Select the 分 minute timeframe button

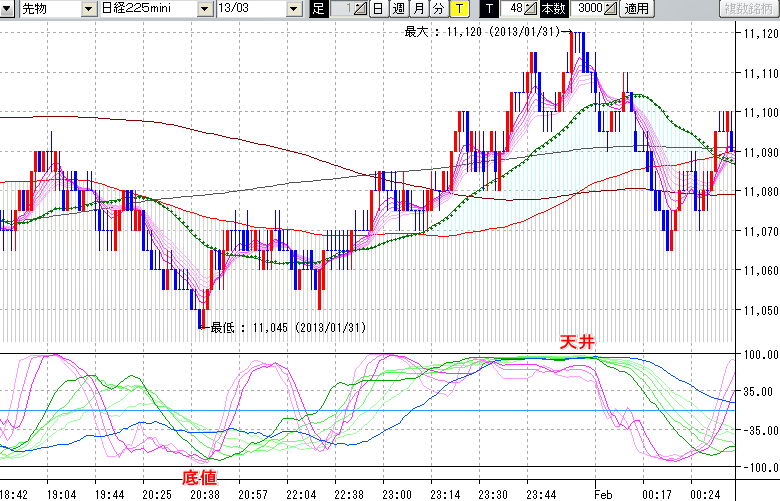point(438,9)
